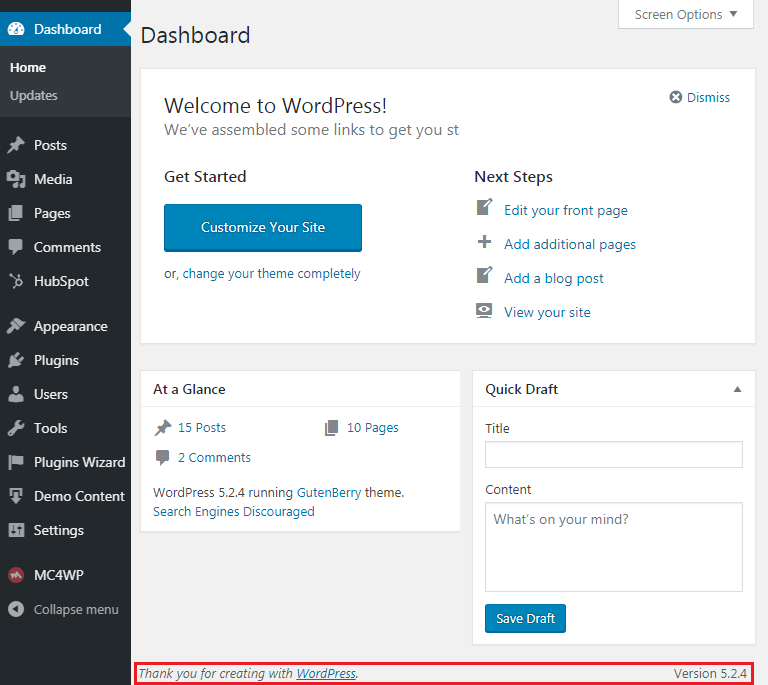Open the 10 Pages link
This screenshot has height=685, width=768.
pos(373,428)
